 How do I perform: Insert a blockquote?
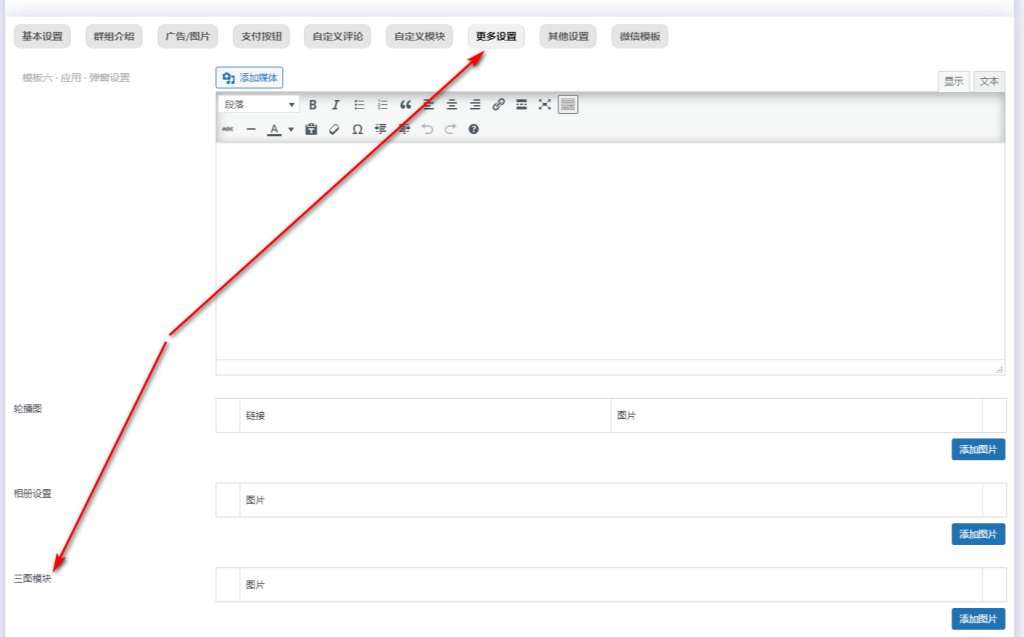coord(405,104)
